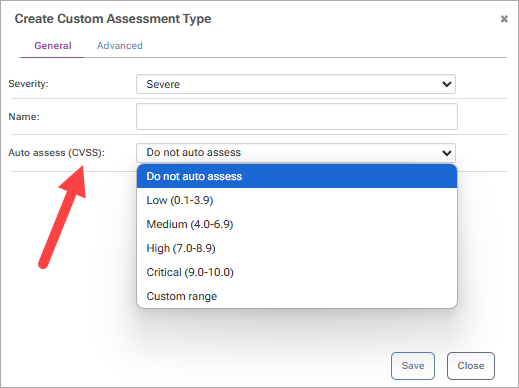Select Critical (9.0-10.0) option

click(297, 272)
